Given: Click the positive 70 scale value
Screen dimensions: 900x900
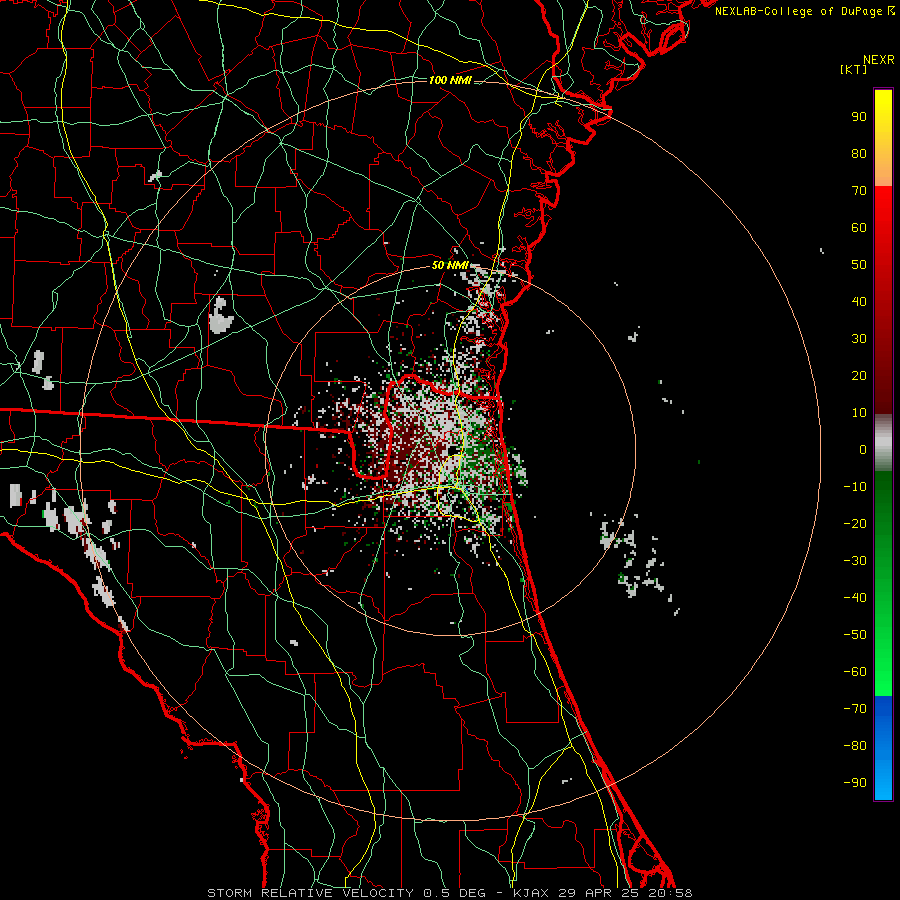Looking at the screenshot, I should click(x=859, y=191).
